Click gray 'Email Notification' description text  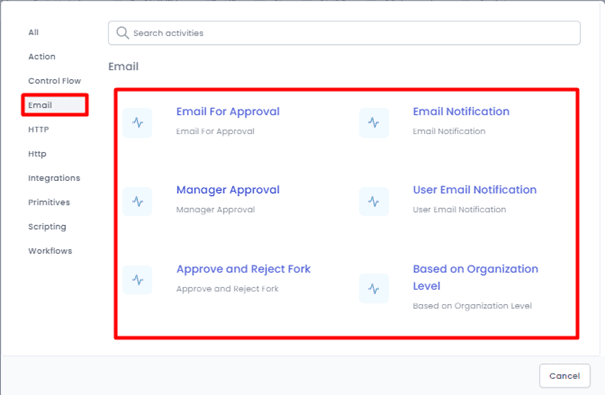point(449,132)
